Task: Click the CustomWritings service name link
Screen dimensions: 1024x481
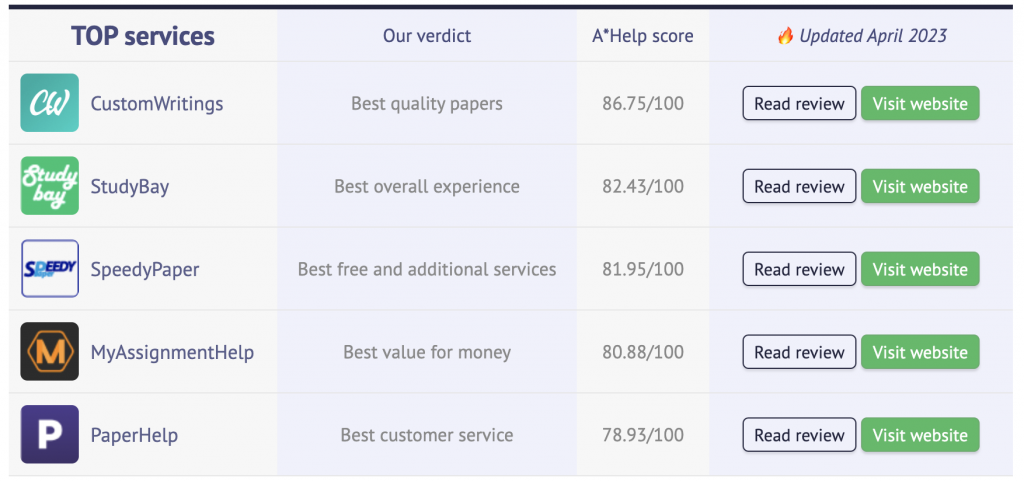Action: coord(157,104)
